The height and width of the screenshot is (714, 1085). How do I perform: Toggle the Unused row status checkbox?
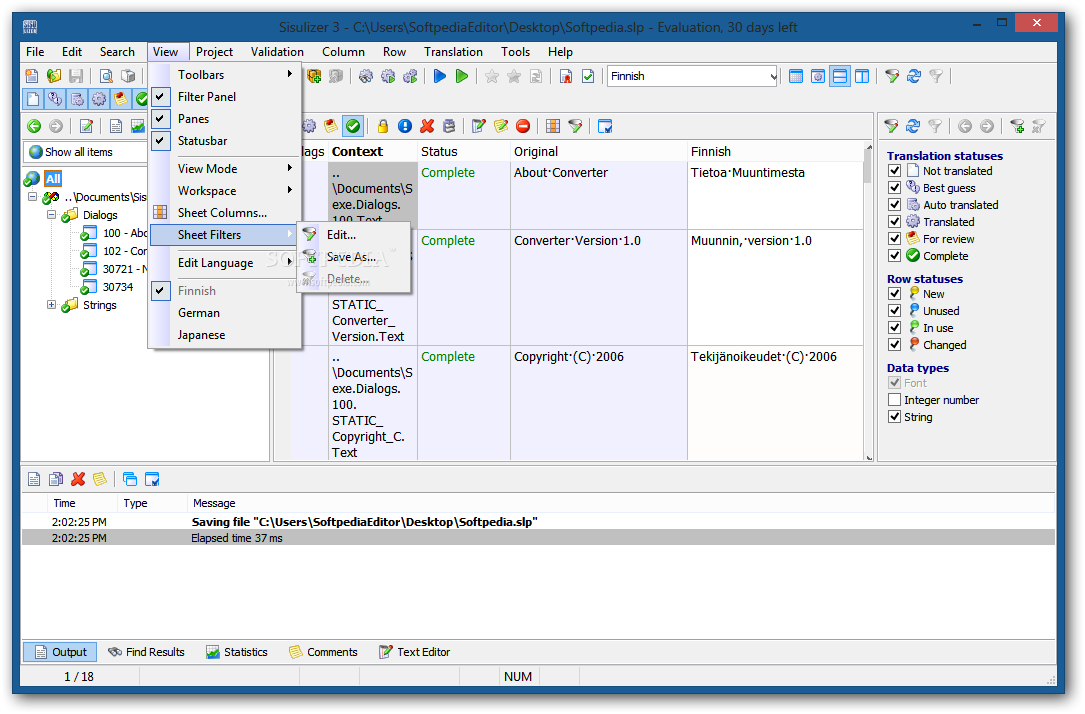[895, 311]
